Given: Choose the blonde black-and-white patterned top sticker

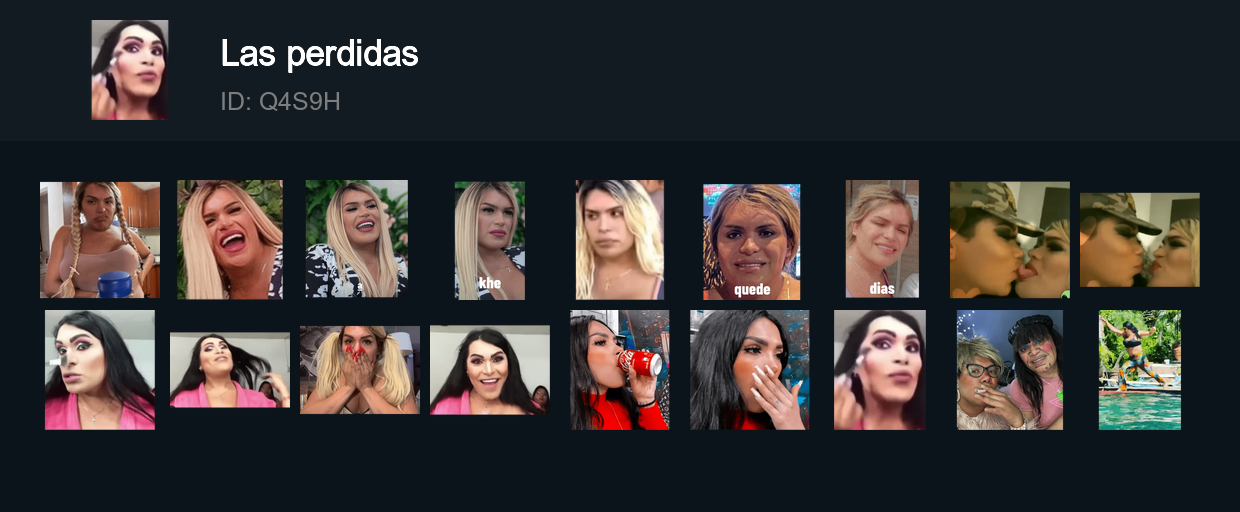Looking at the screenshot, I should [357, 239].
